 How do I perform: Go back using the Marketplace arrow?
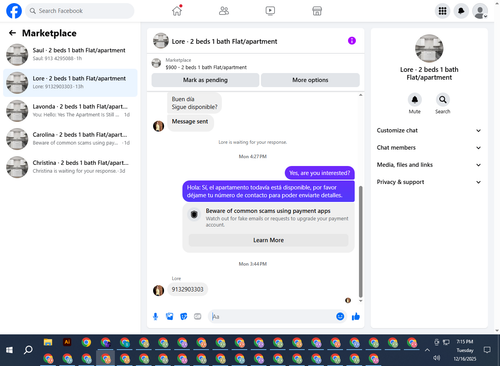(x=12, y=33)
